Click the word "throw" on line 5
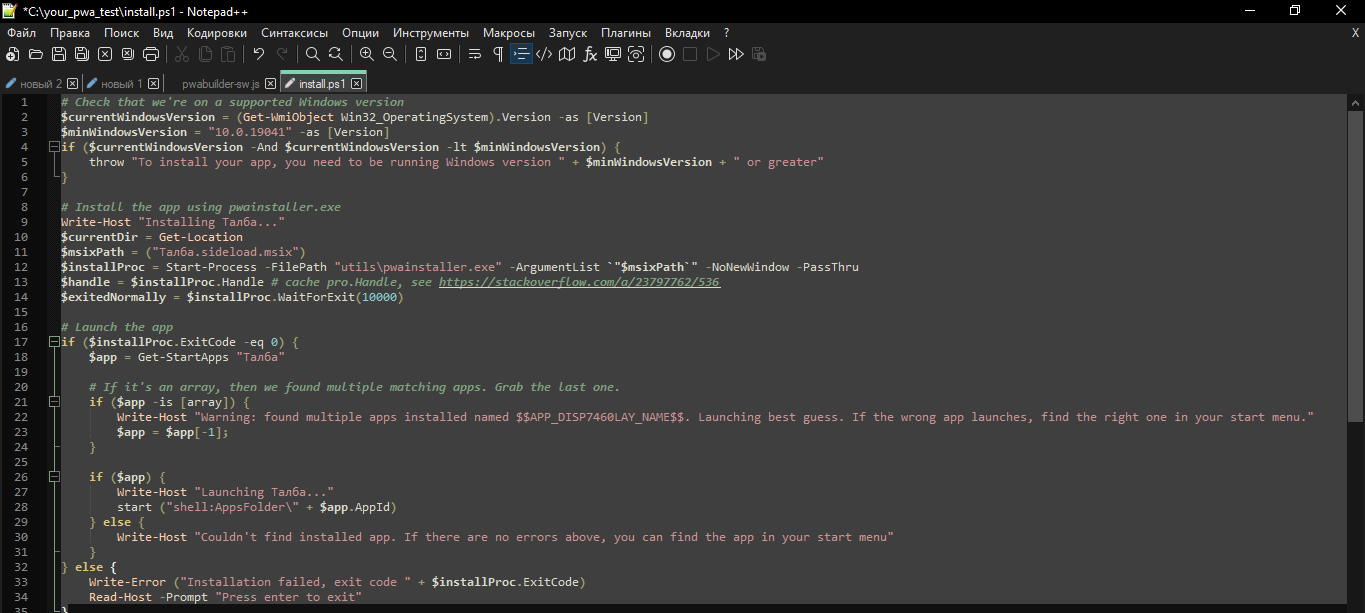Image resolution: width=1365 pixels, height=613 pixels. 107,162
